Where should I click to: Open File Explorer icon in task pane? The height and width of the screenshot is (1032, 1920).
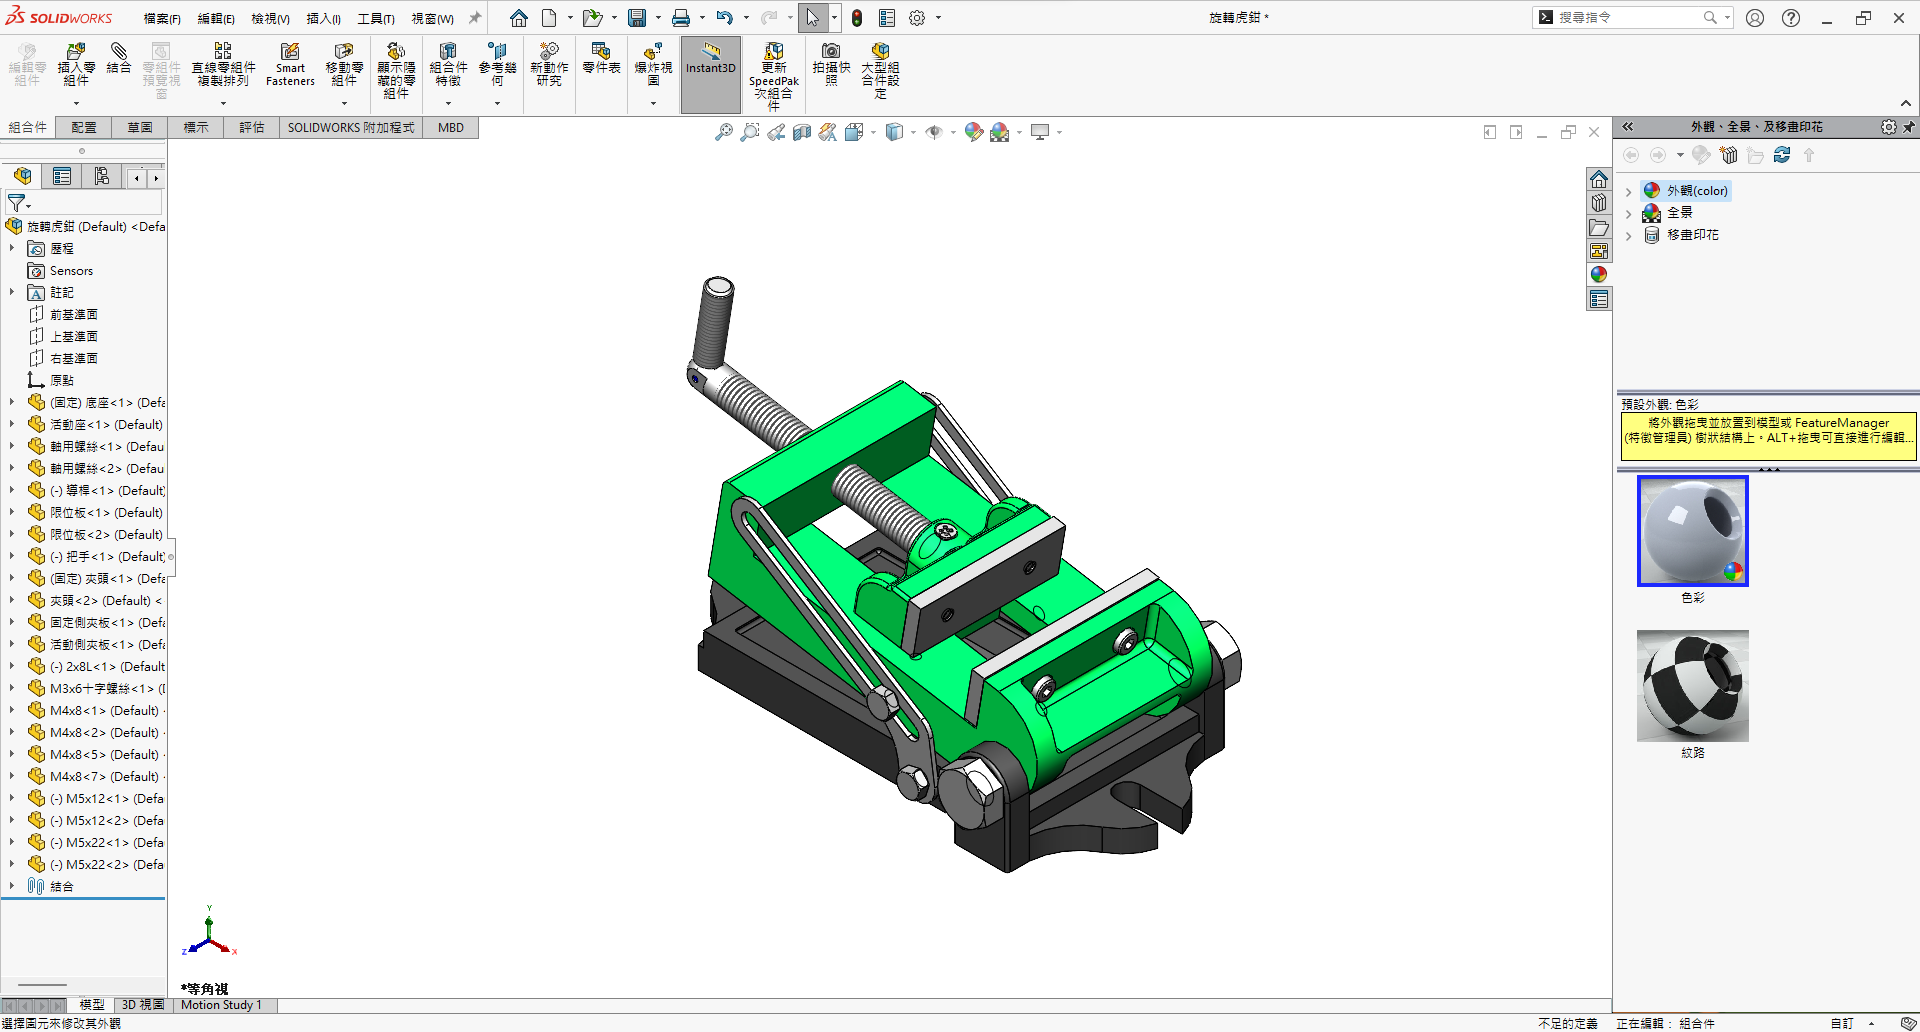pos(1599,227)
